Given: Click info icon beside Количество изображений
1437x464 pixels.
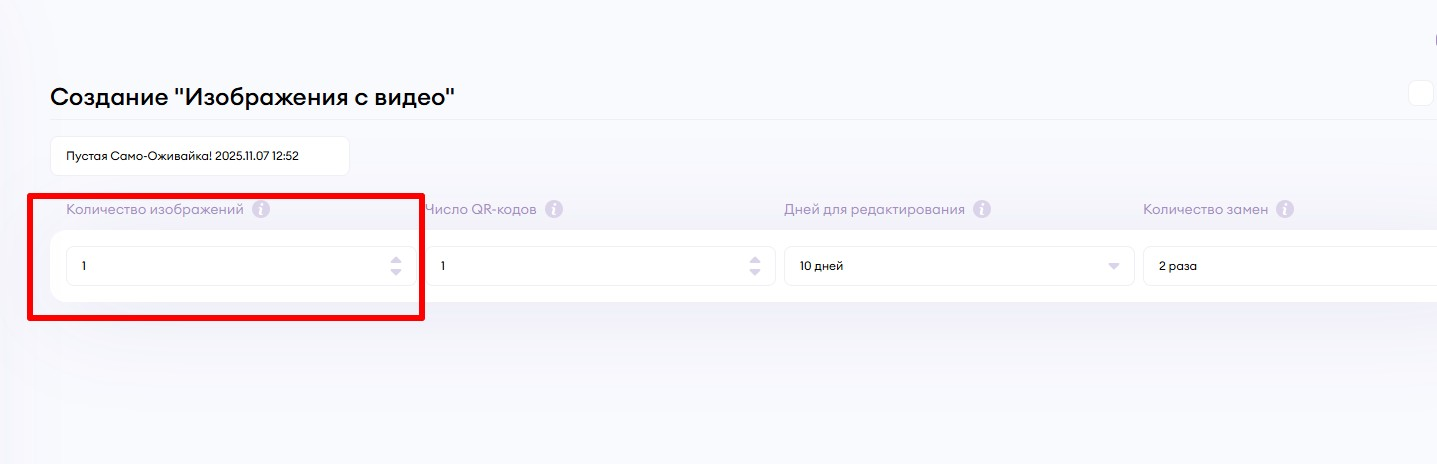Looking at the screenshot, I should pyautogui.click(x=261, y=210).
